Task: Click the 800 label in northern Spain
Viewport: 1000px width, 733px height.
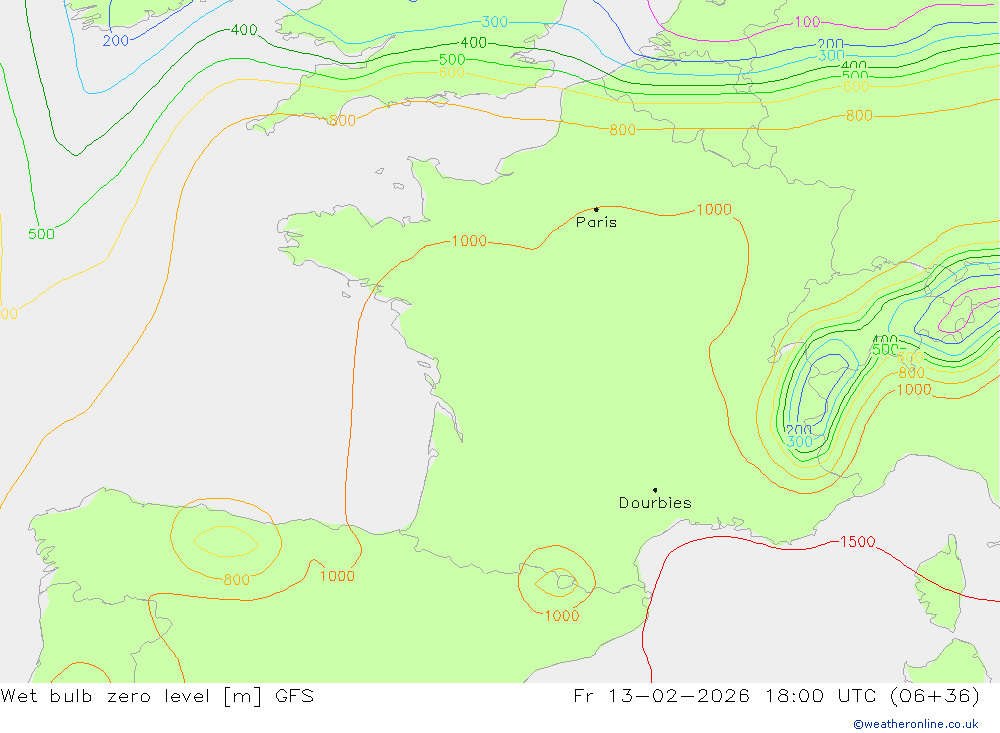Action: tap(236, 580)
